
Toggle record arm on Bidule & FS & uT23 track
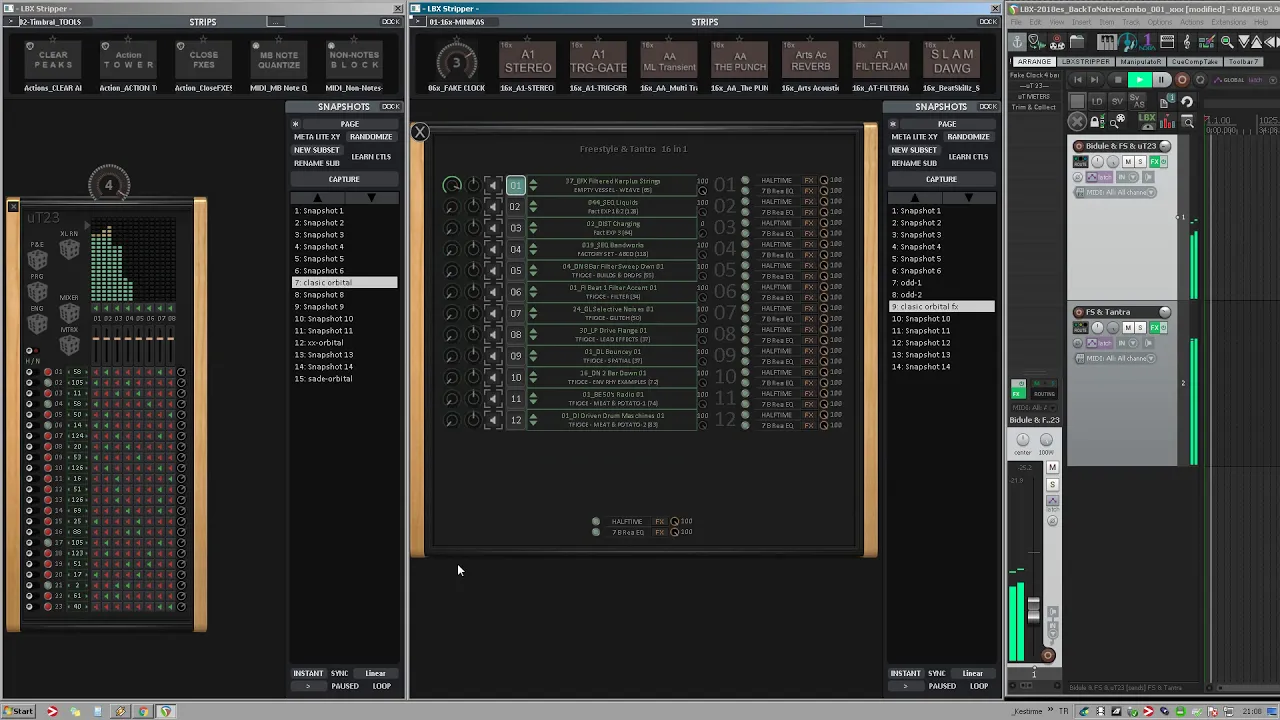pos(1078,146)
